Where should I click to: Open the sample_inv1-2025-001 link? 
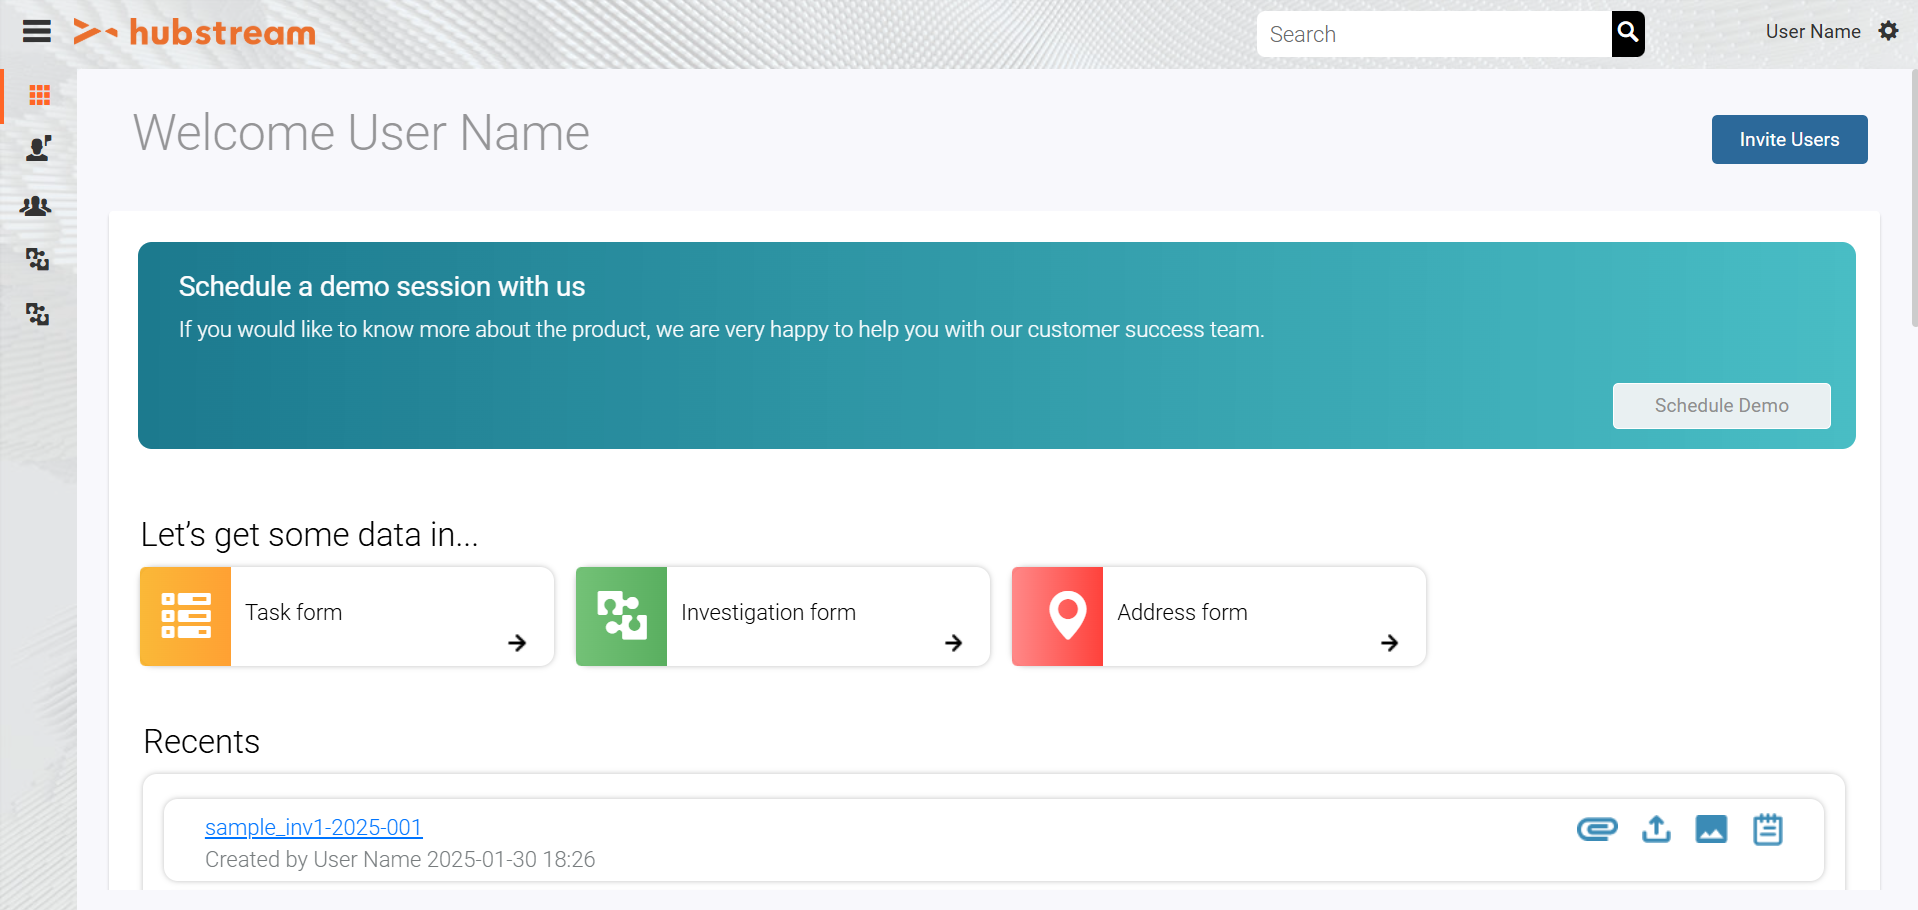coord(313,828)
